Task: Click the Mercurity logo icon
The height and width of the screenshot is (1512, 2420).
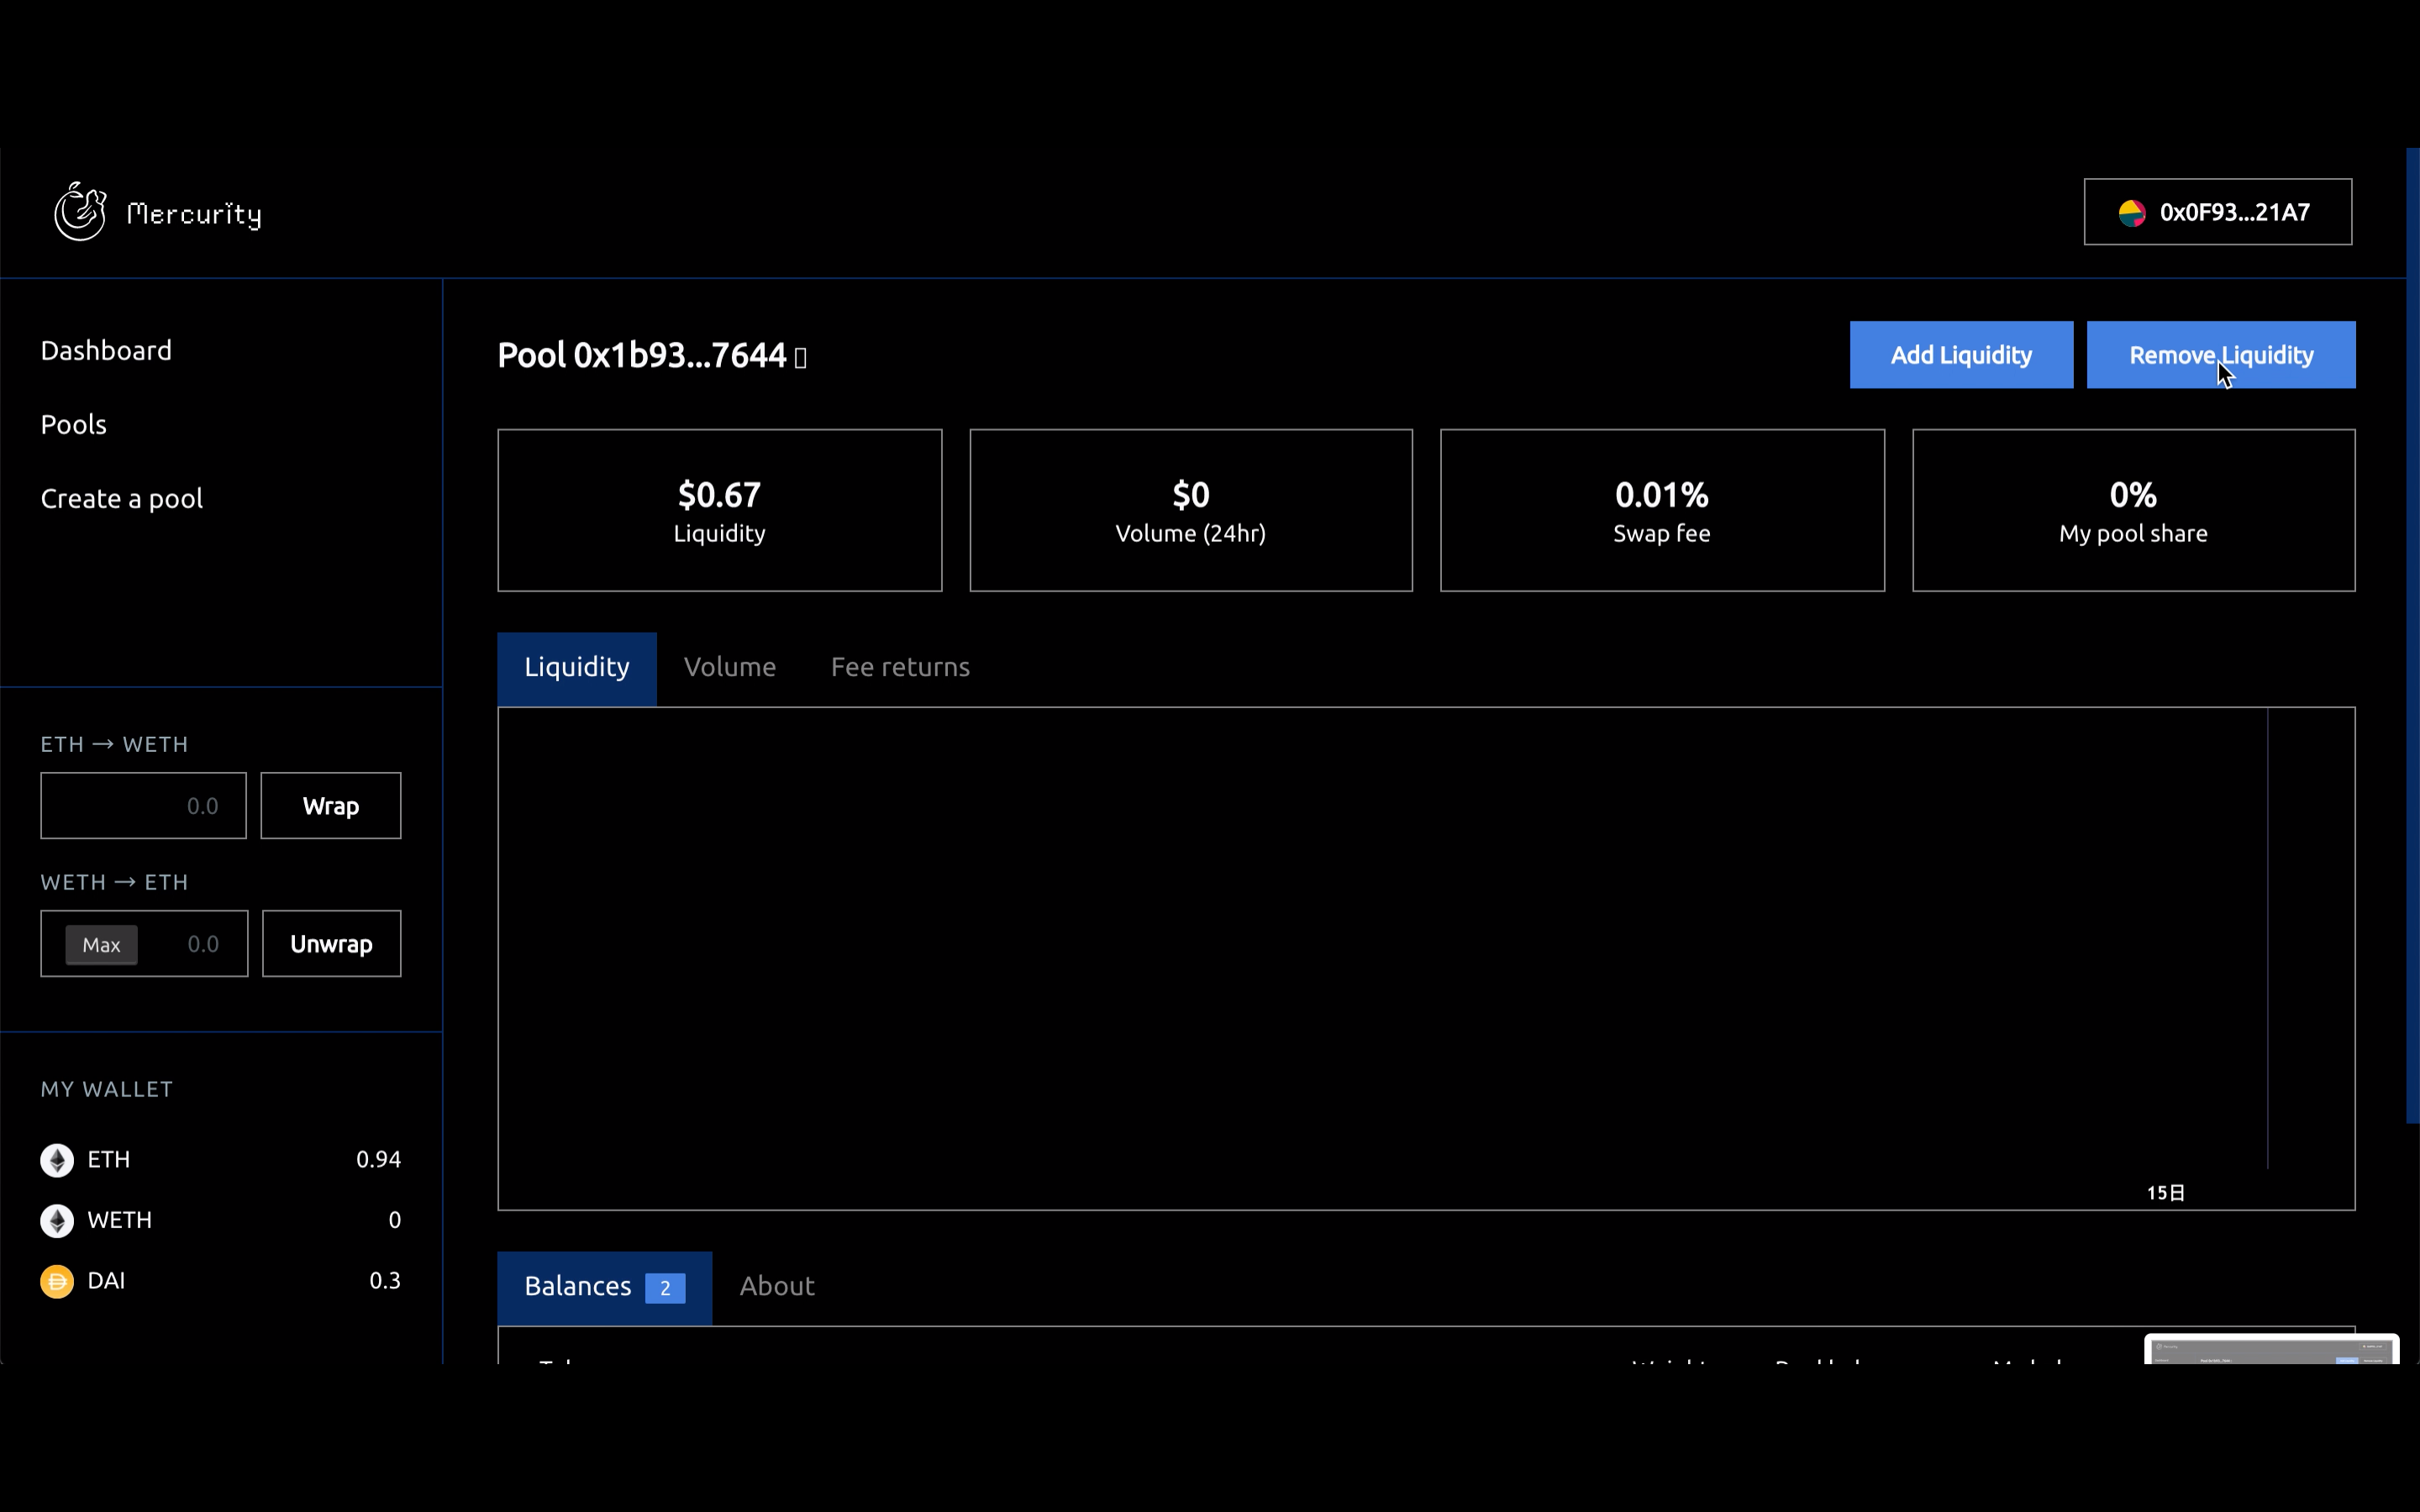Action: tap(80, 212)
